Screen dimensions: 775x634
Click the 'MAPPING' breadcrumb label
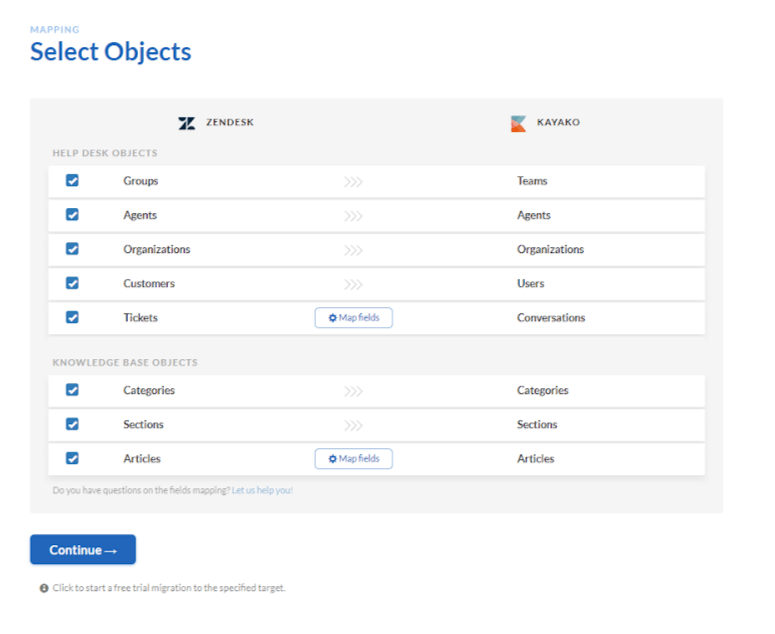pos(55,30)
